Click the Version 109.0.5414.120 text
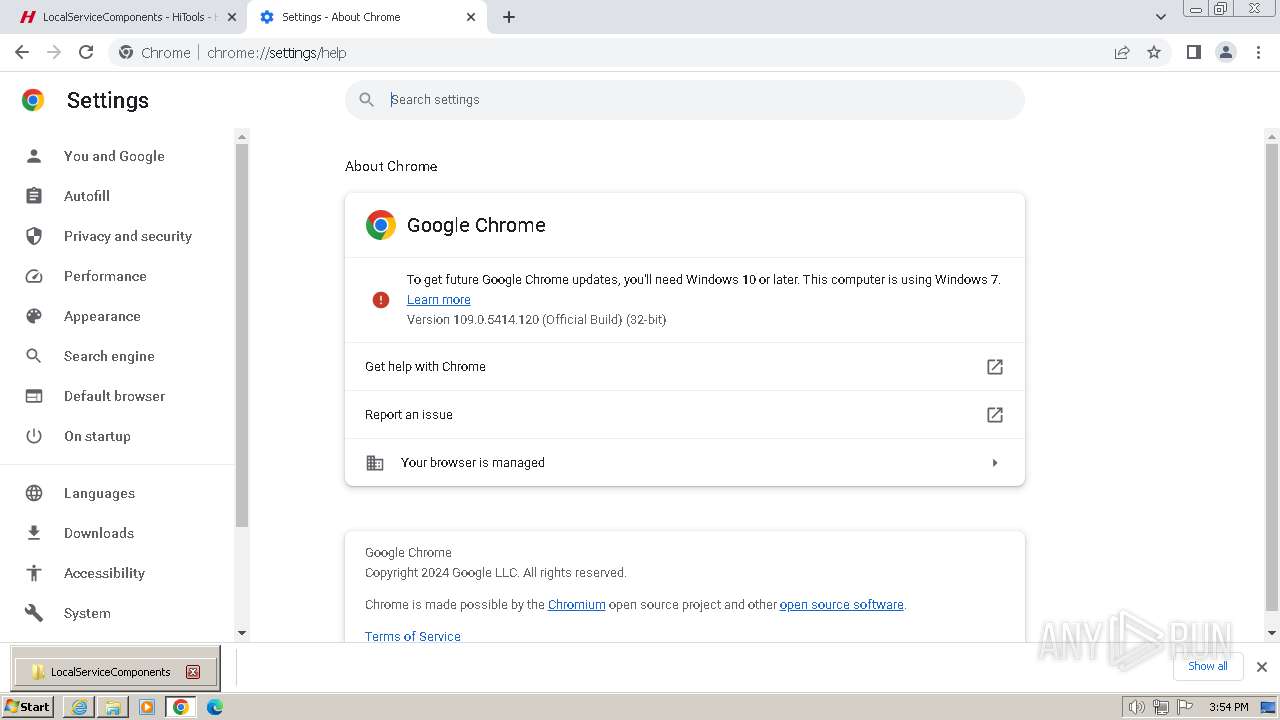Screen dimensions: 1280x720 pos(536,320)
